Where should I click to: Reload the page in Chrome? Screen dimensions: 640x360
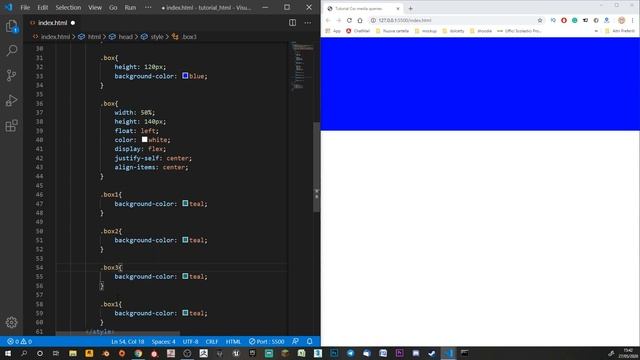349,20
